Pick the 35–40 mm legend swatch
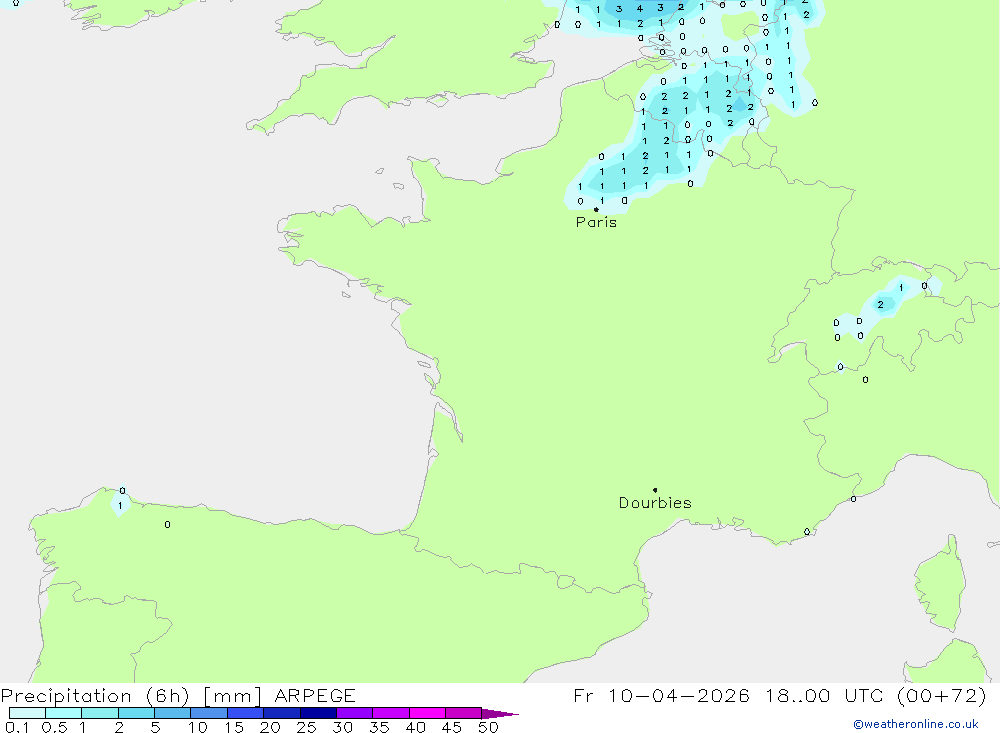The image size is (1000, 733). click(391, 713)
